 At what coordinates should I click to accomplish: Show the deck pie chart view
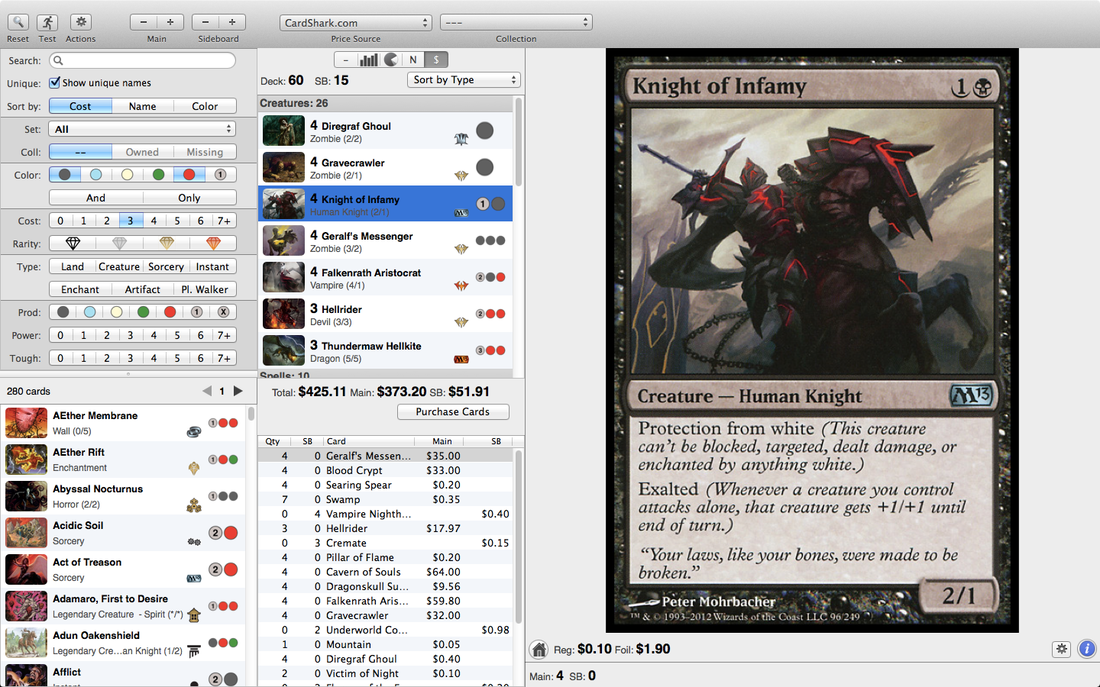pyautogui.click(x=389, y=60)
